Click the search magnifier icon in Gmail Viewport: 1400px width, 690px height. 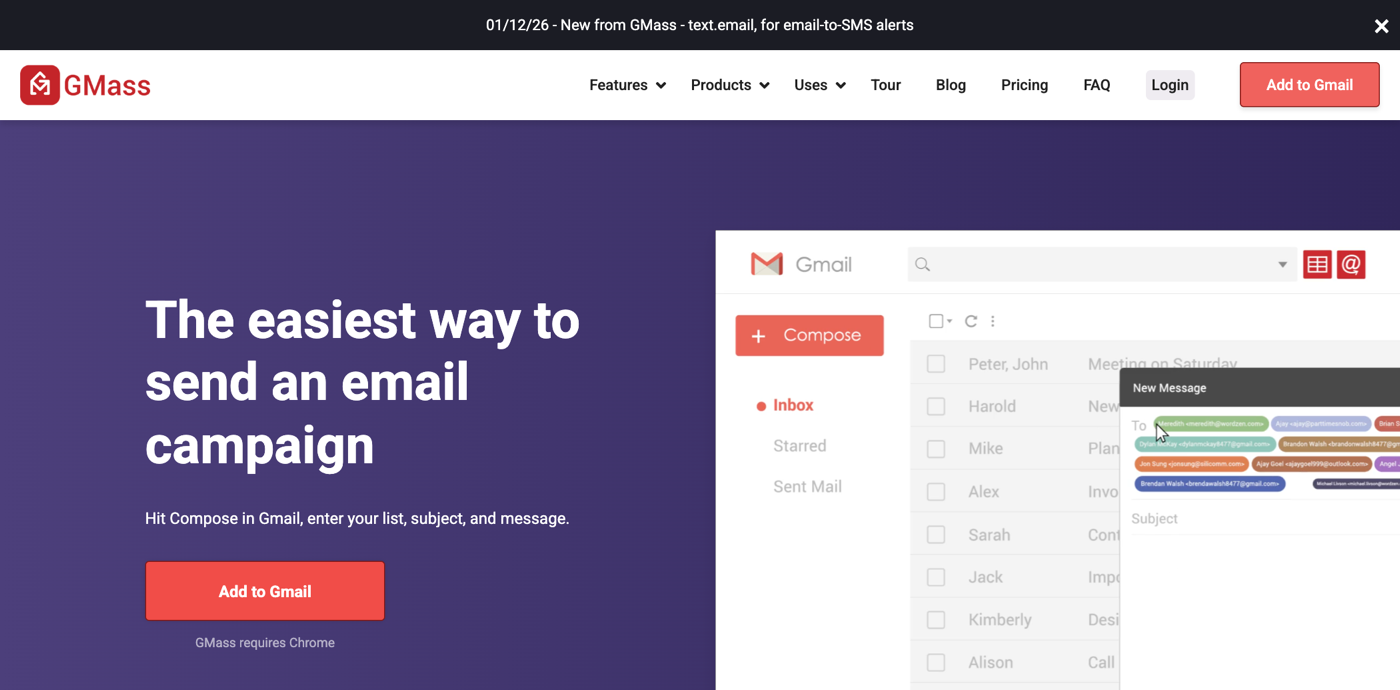click(x=922, y=265)
